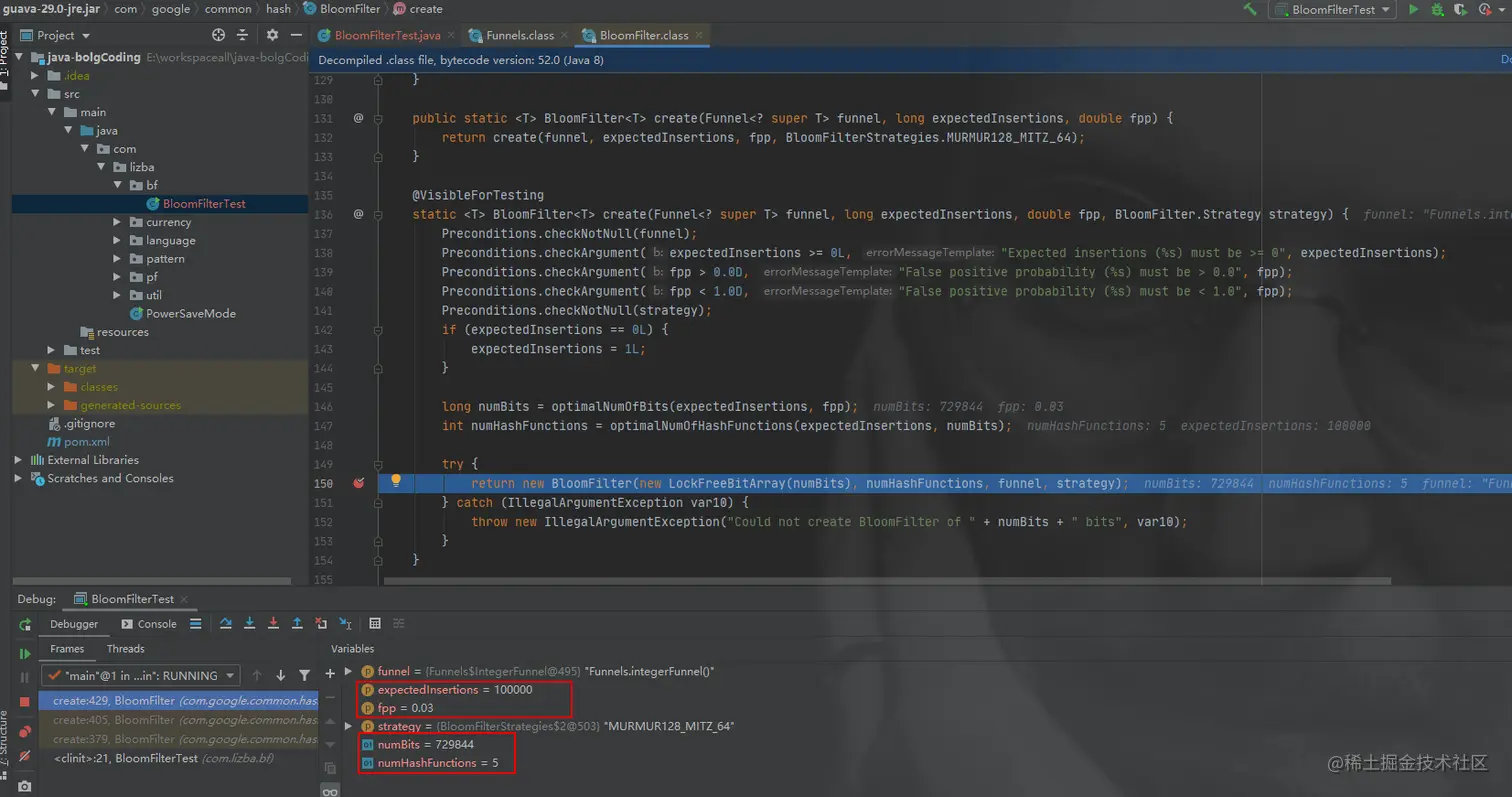The width and height of the screenshot is (1512, 797).
Task: Collapse the src folder
Action: (x=37, y=93)
